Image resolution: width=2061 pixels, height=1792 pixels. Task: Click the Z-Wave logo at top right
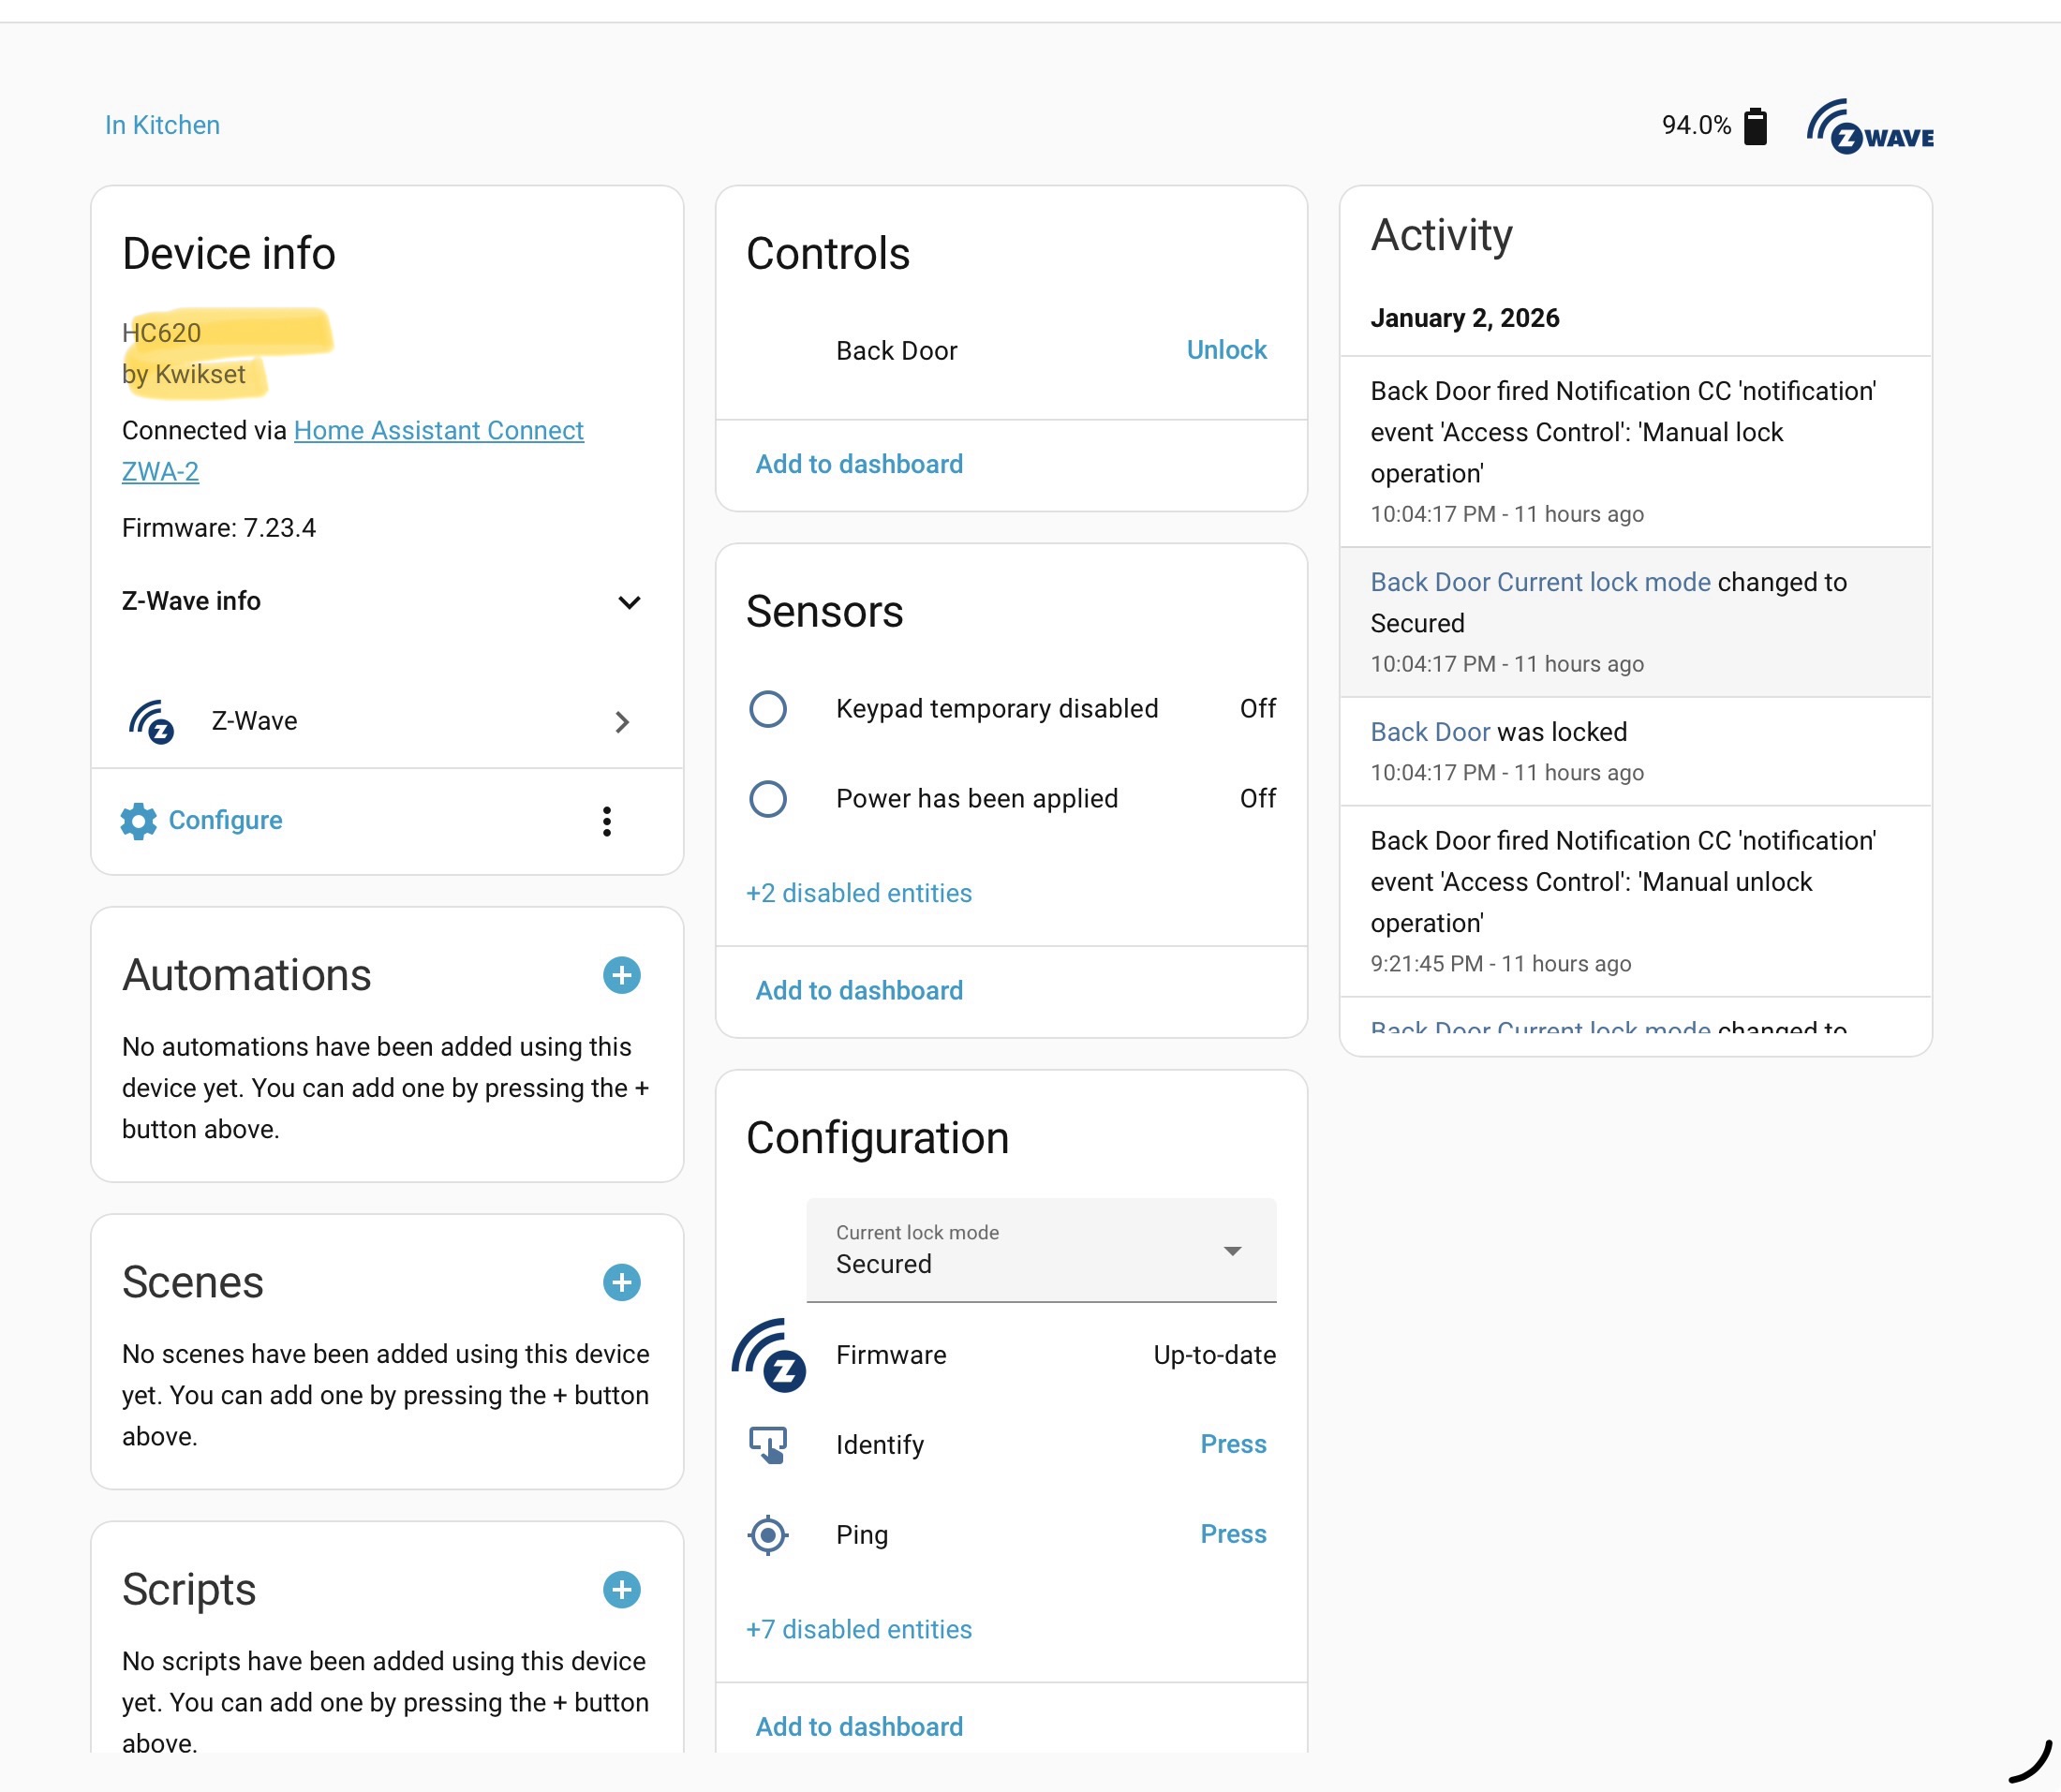pos(1869,126)
